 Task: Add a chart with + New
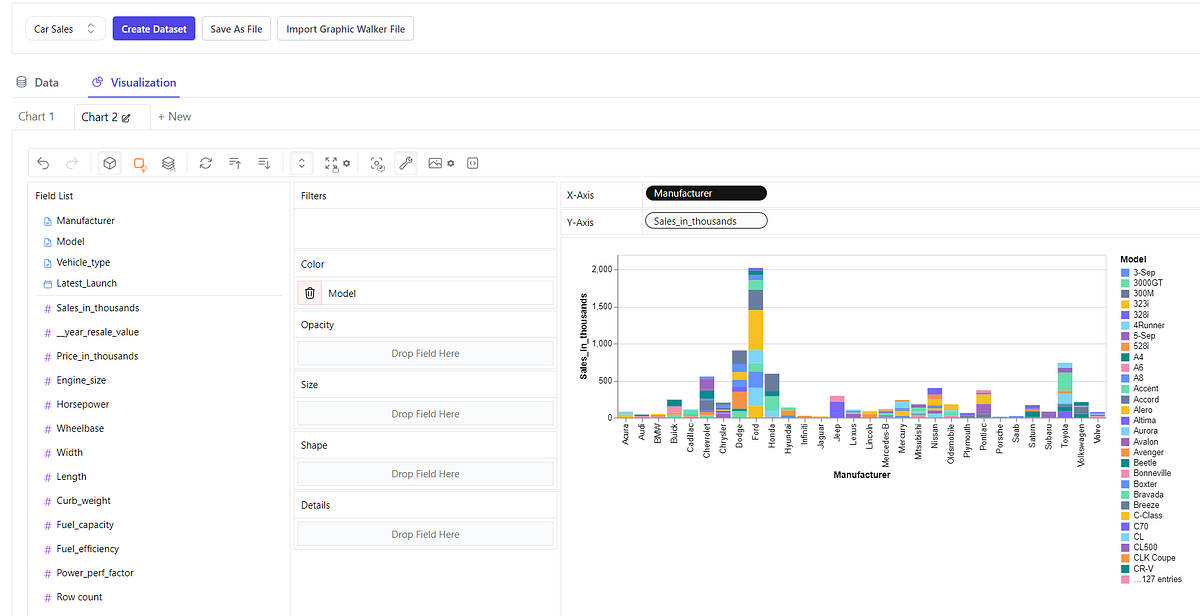click(174, 117)
